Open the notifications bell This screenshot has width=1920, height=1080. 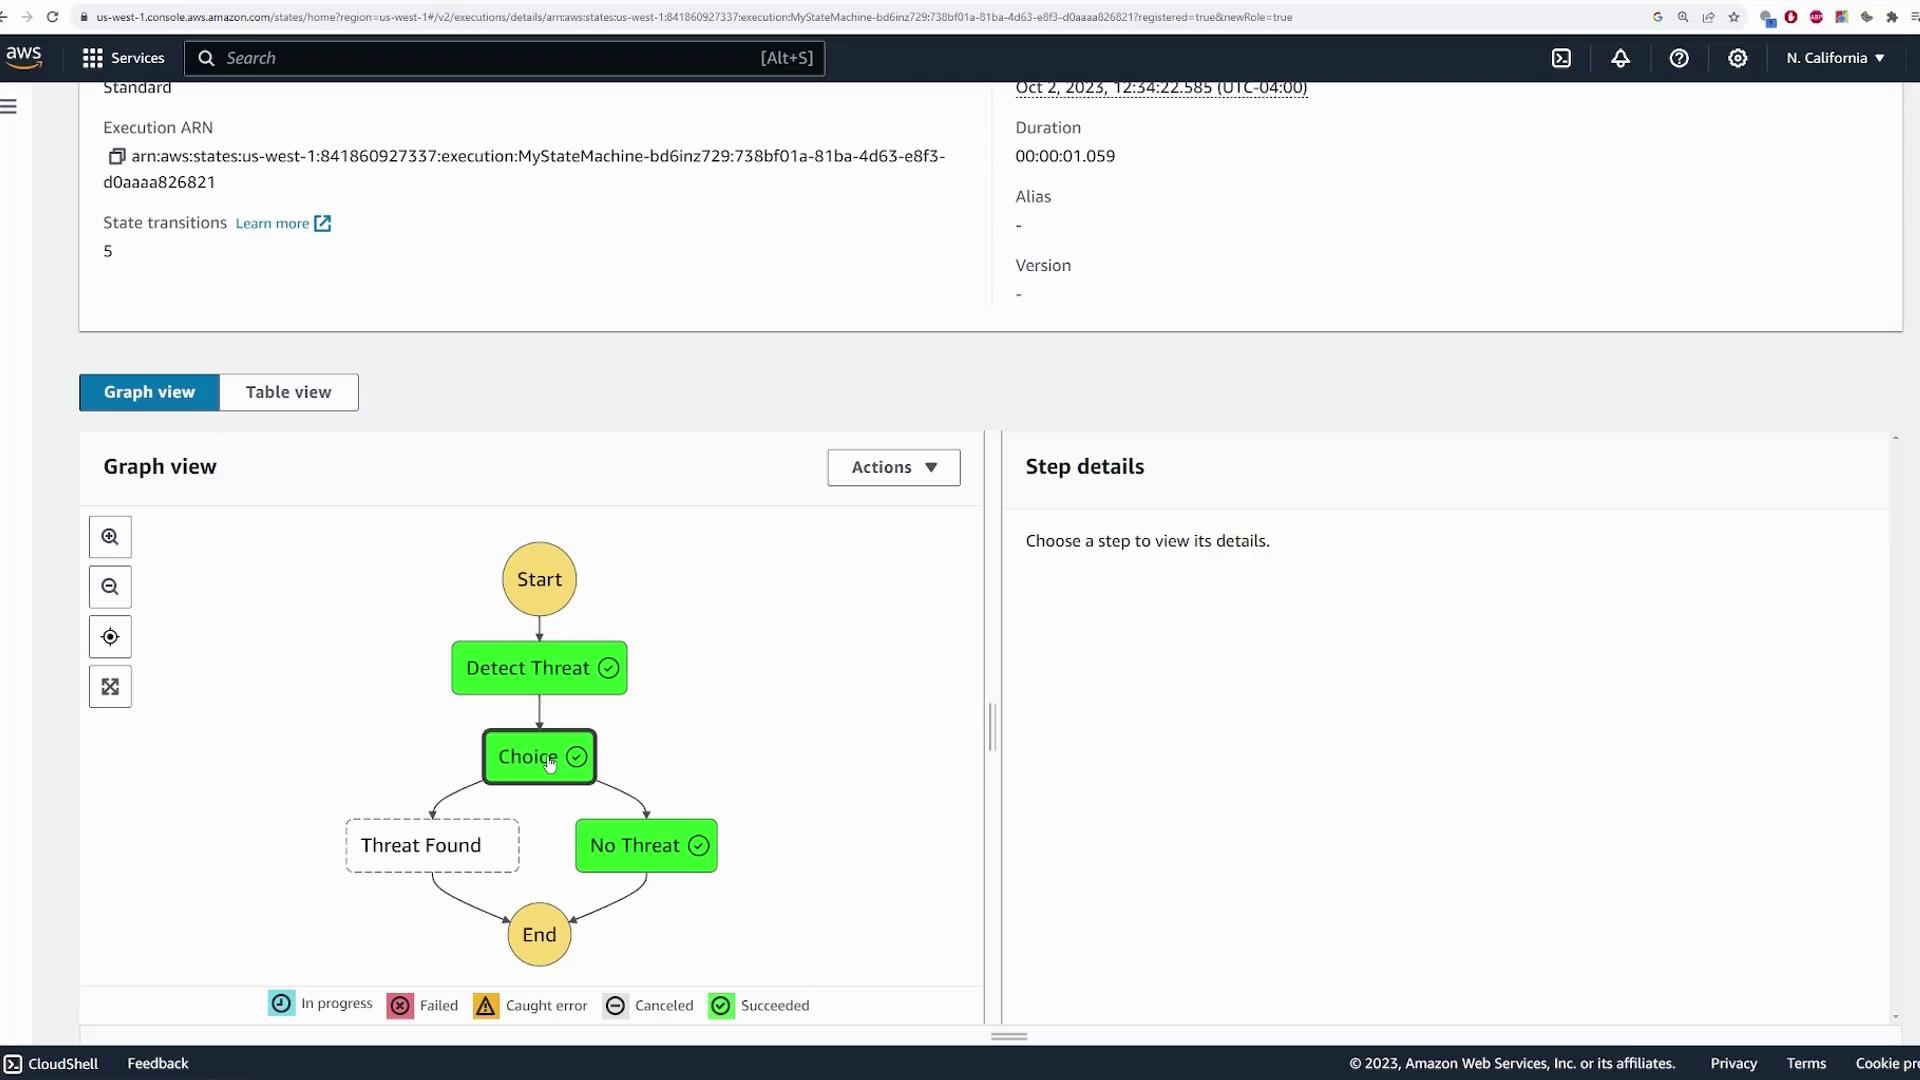click(x=1620, y=58)
